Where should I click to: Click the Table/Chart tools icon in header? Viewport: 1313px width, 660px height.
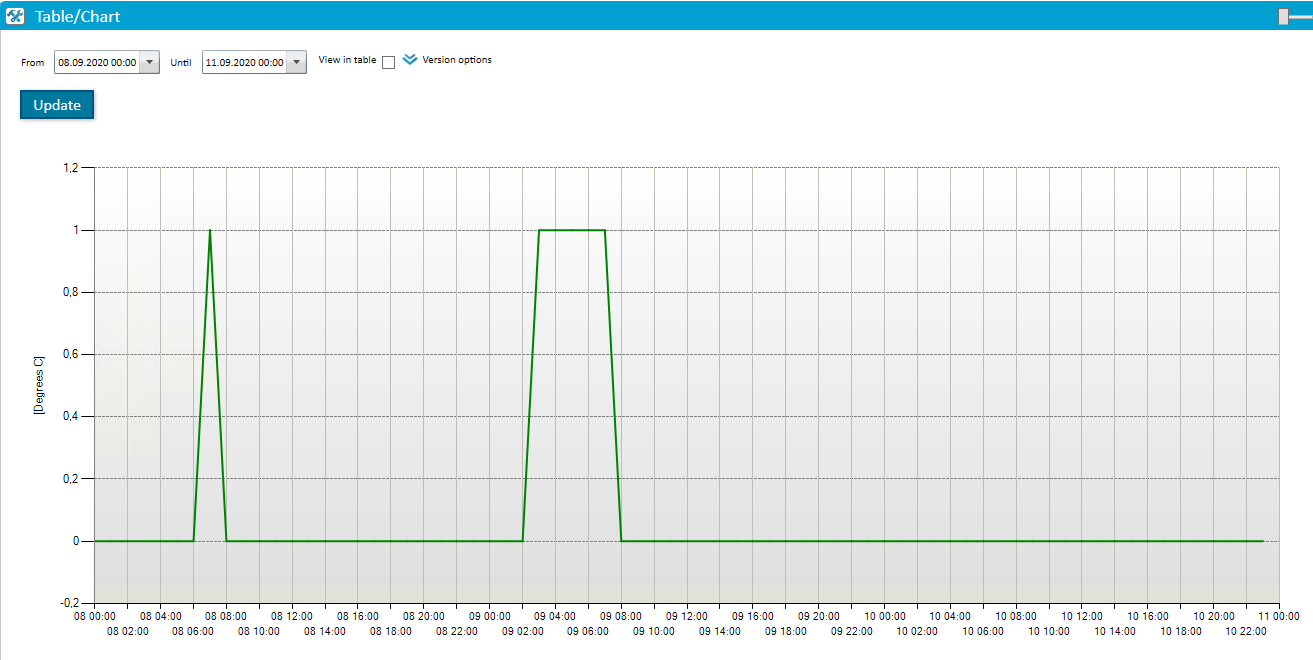pyautogui.click(x=15, y=16)
